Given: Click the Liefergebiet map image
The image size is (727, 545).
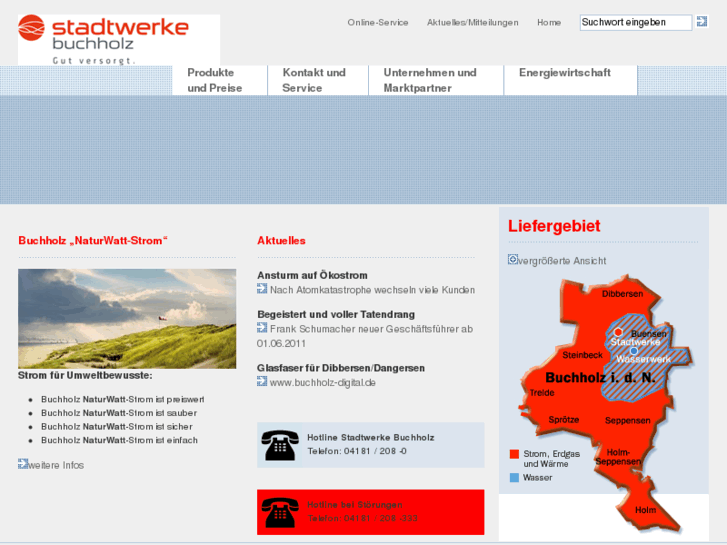Looking at the screenshot, I should coord(606,403).
